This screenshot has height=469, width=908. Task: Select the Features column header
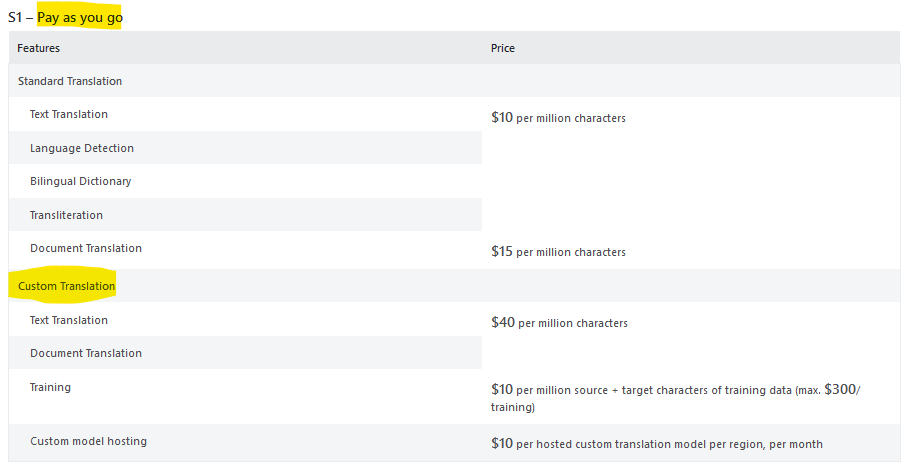pyautogui.click(x=38, y=48)
